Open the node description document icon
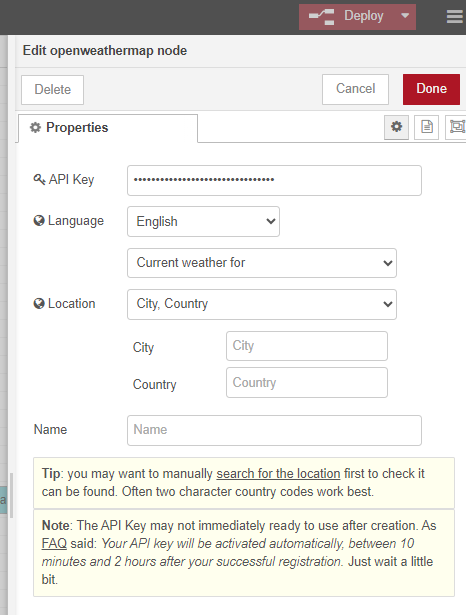Viewport: 466px width, 615px height. pos(426,127)
